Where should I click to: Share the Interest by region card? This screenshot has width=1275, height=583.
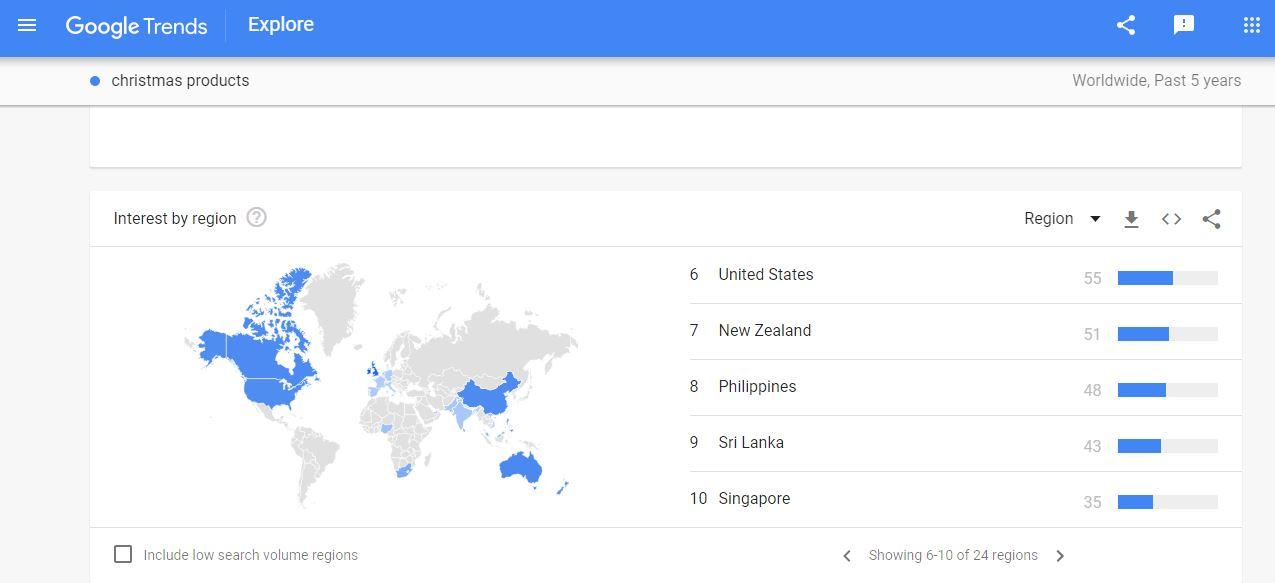click(x=1211, y=219)
